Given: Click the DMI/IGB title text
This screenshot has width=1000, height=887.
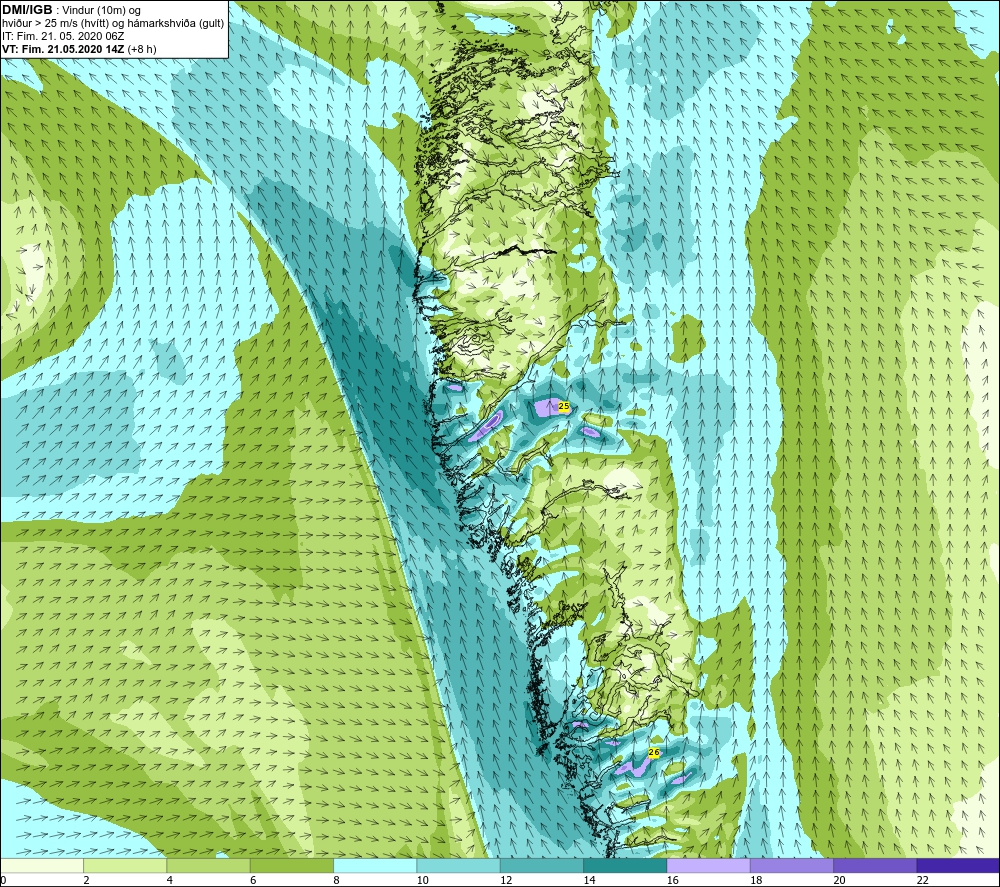Looking at the screenshot, I should [x=27, y=10].
